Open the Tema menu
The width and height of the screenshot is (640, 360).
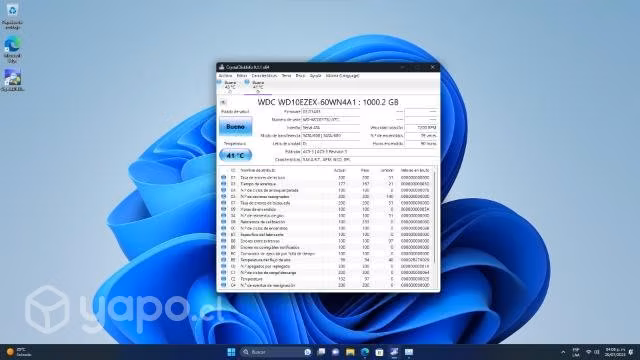[286, 76]
